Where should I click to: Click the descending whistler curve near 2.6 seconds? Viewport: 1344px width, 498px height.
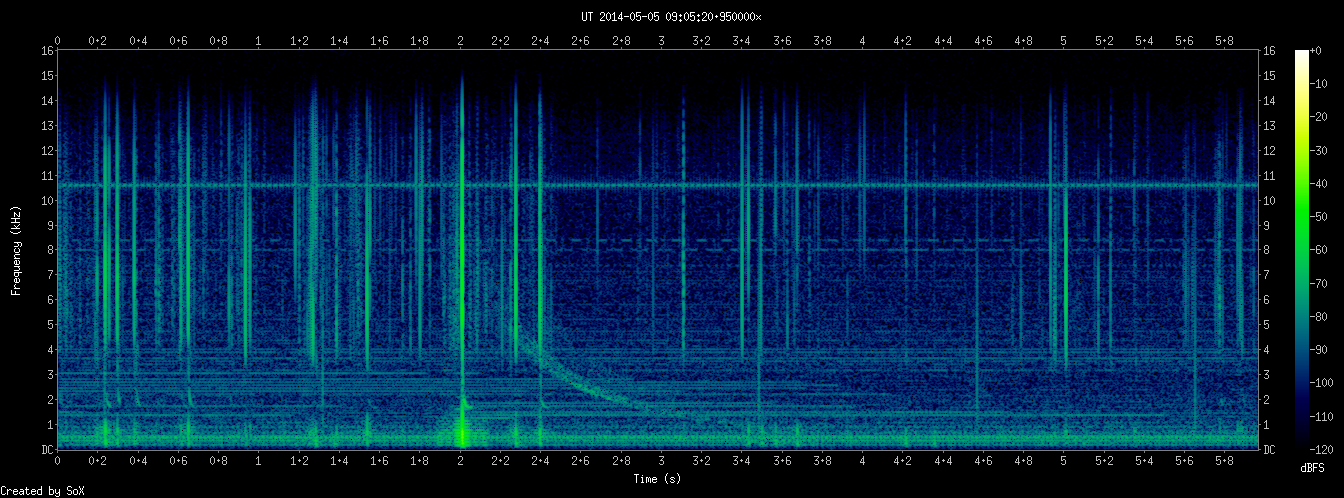(582, 383)
